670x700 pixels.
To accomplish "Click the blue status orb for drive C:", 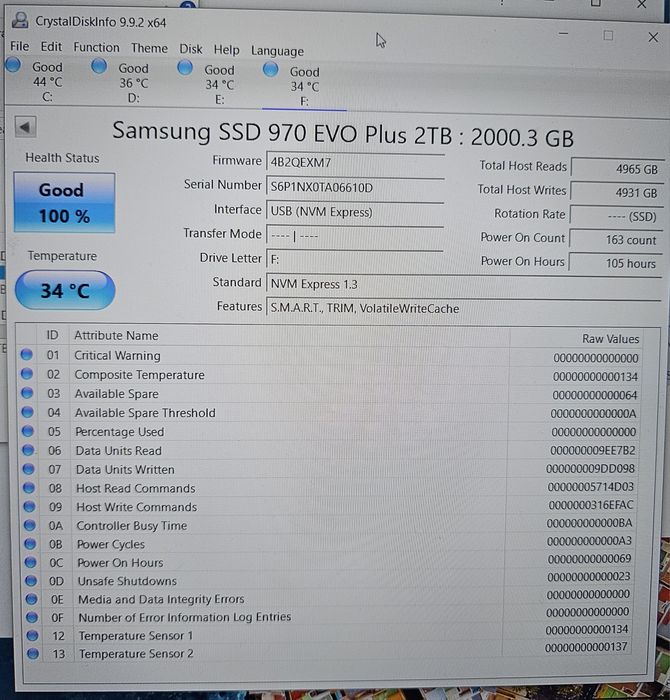I will click(13, 65).
